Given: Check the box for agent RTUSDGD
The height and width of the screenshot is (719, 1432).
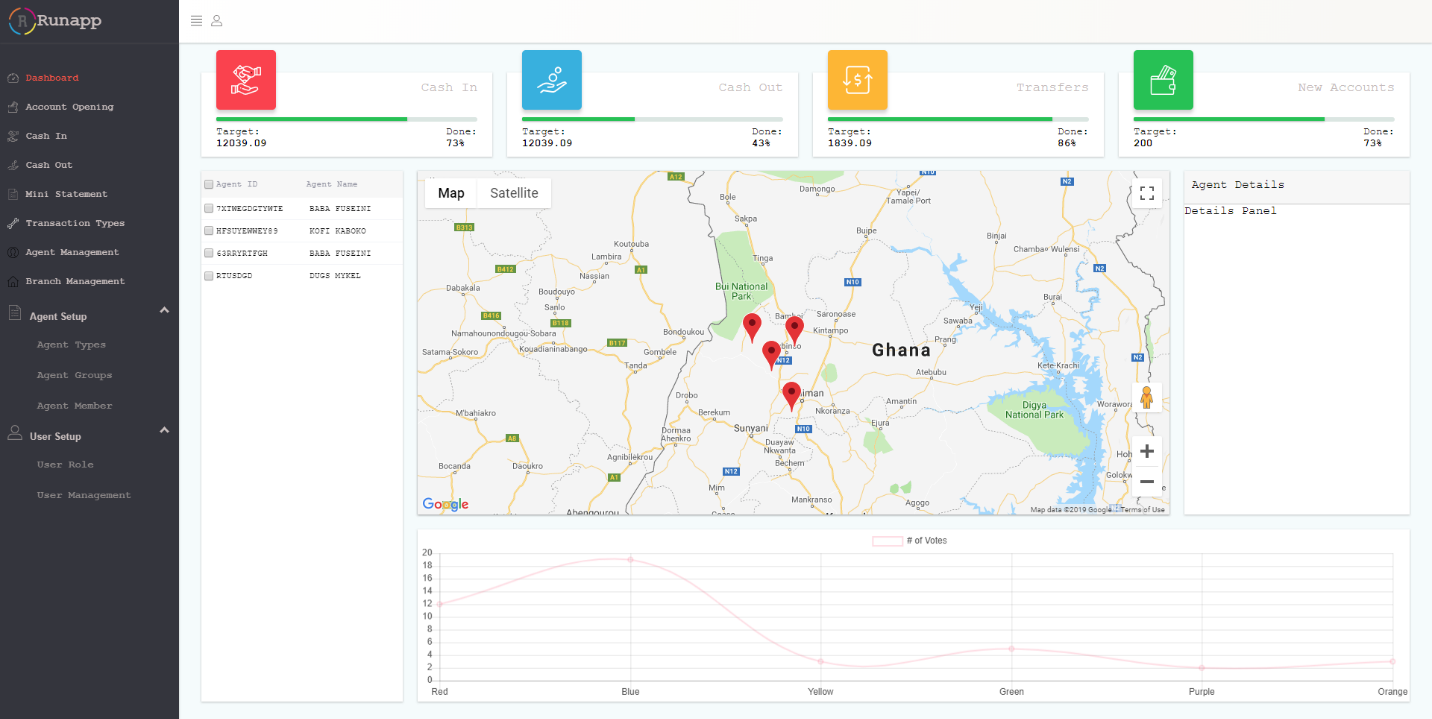Looking at the screenshot, I should (208, 276).
